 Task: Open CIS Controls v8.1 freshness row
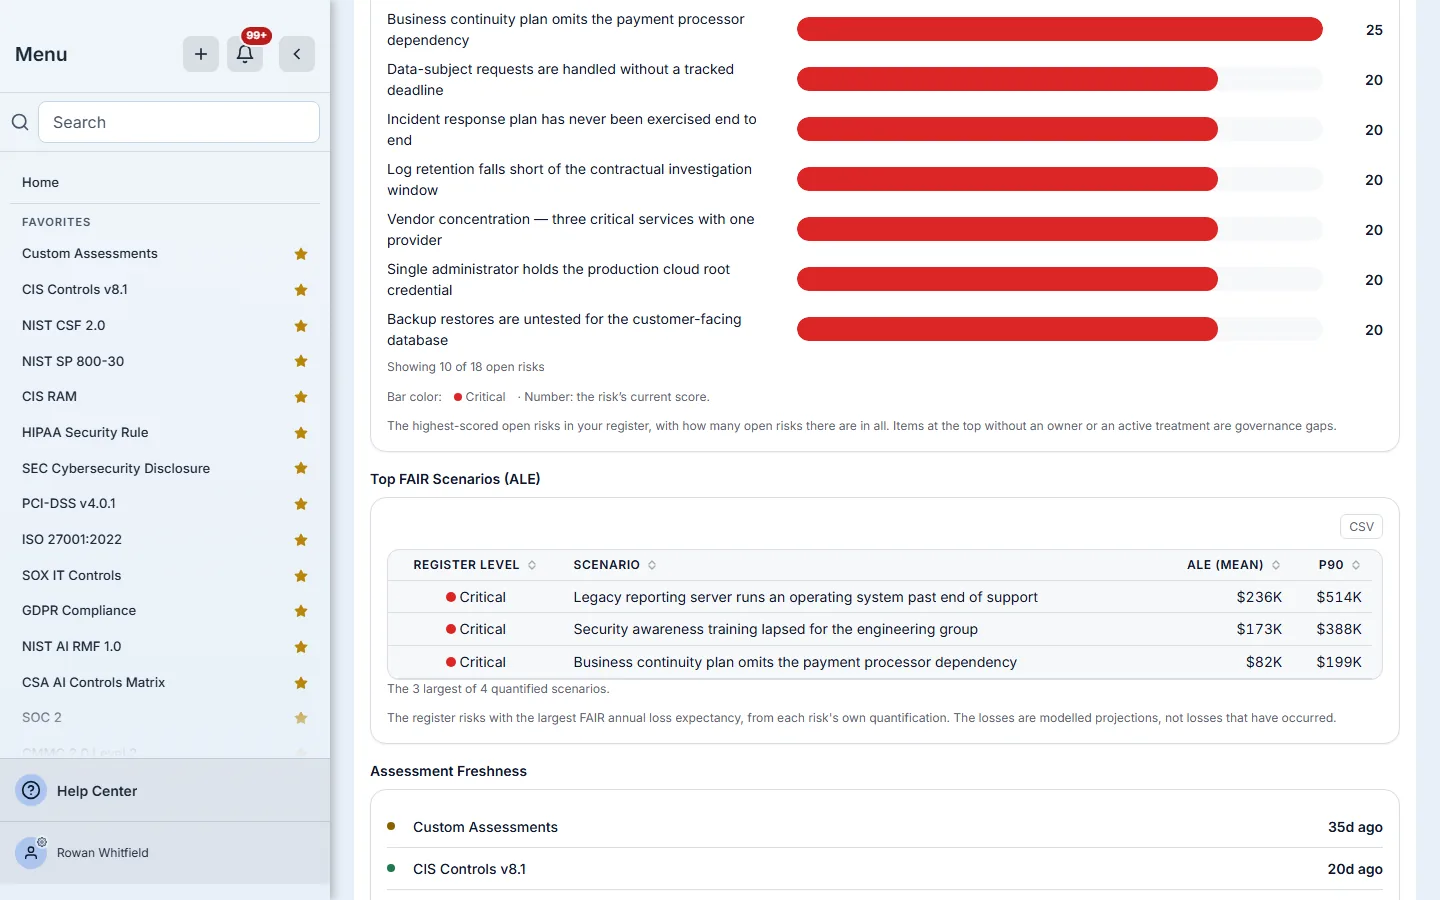coord(885,869)
